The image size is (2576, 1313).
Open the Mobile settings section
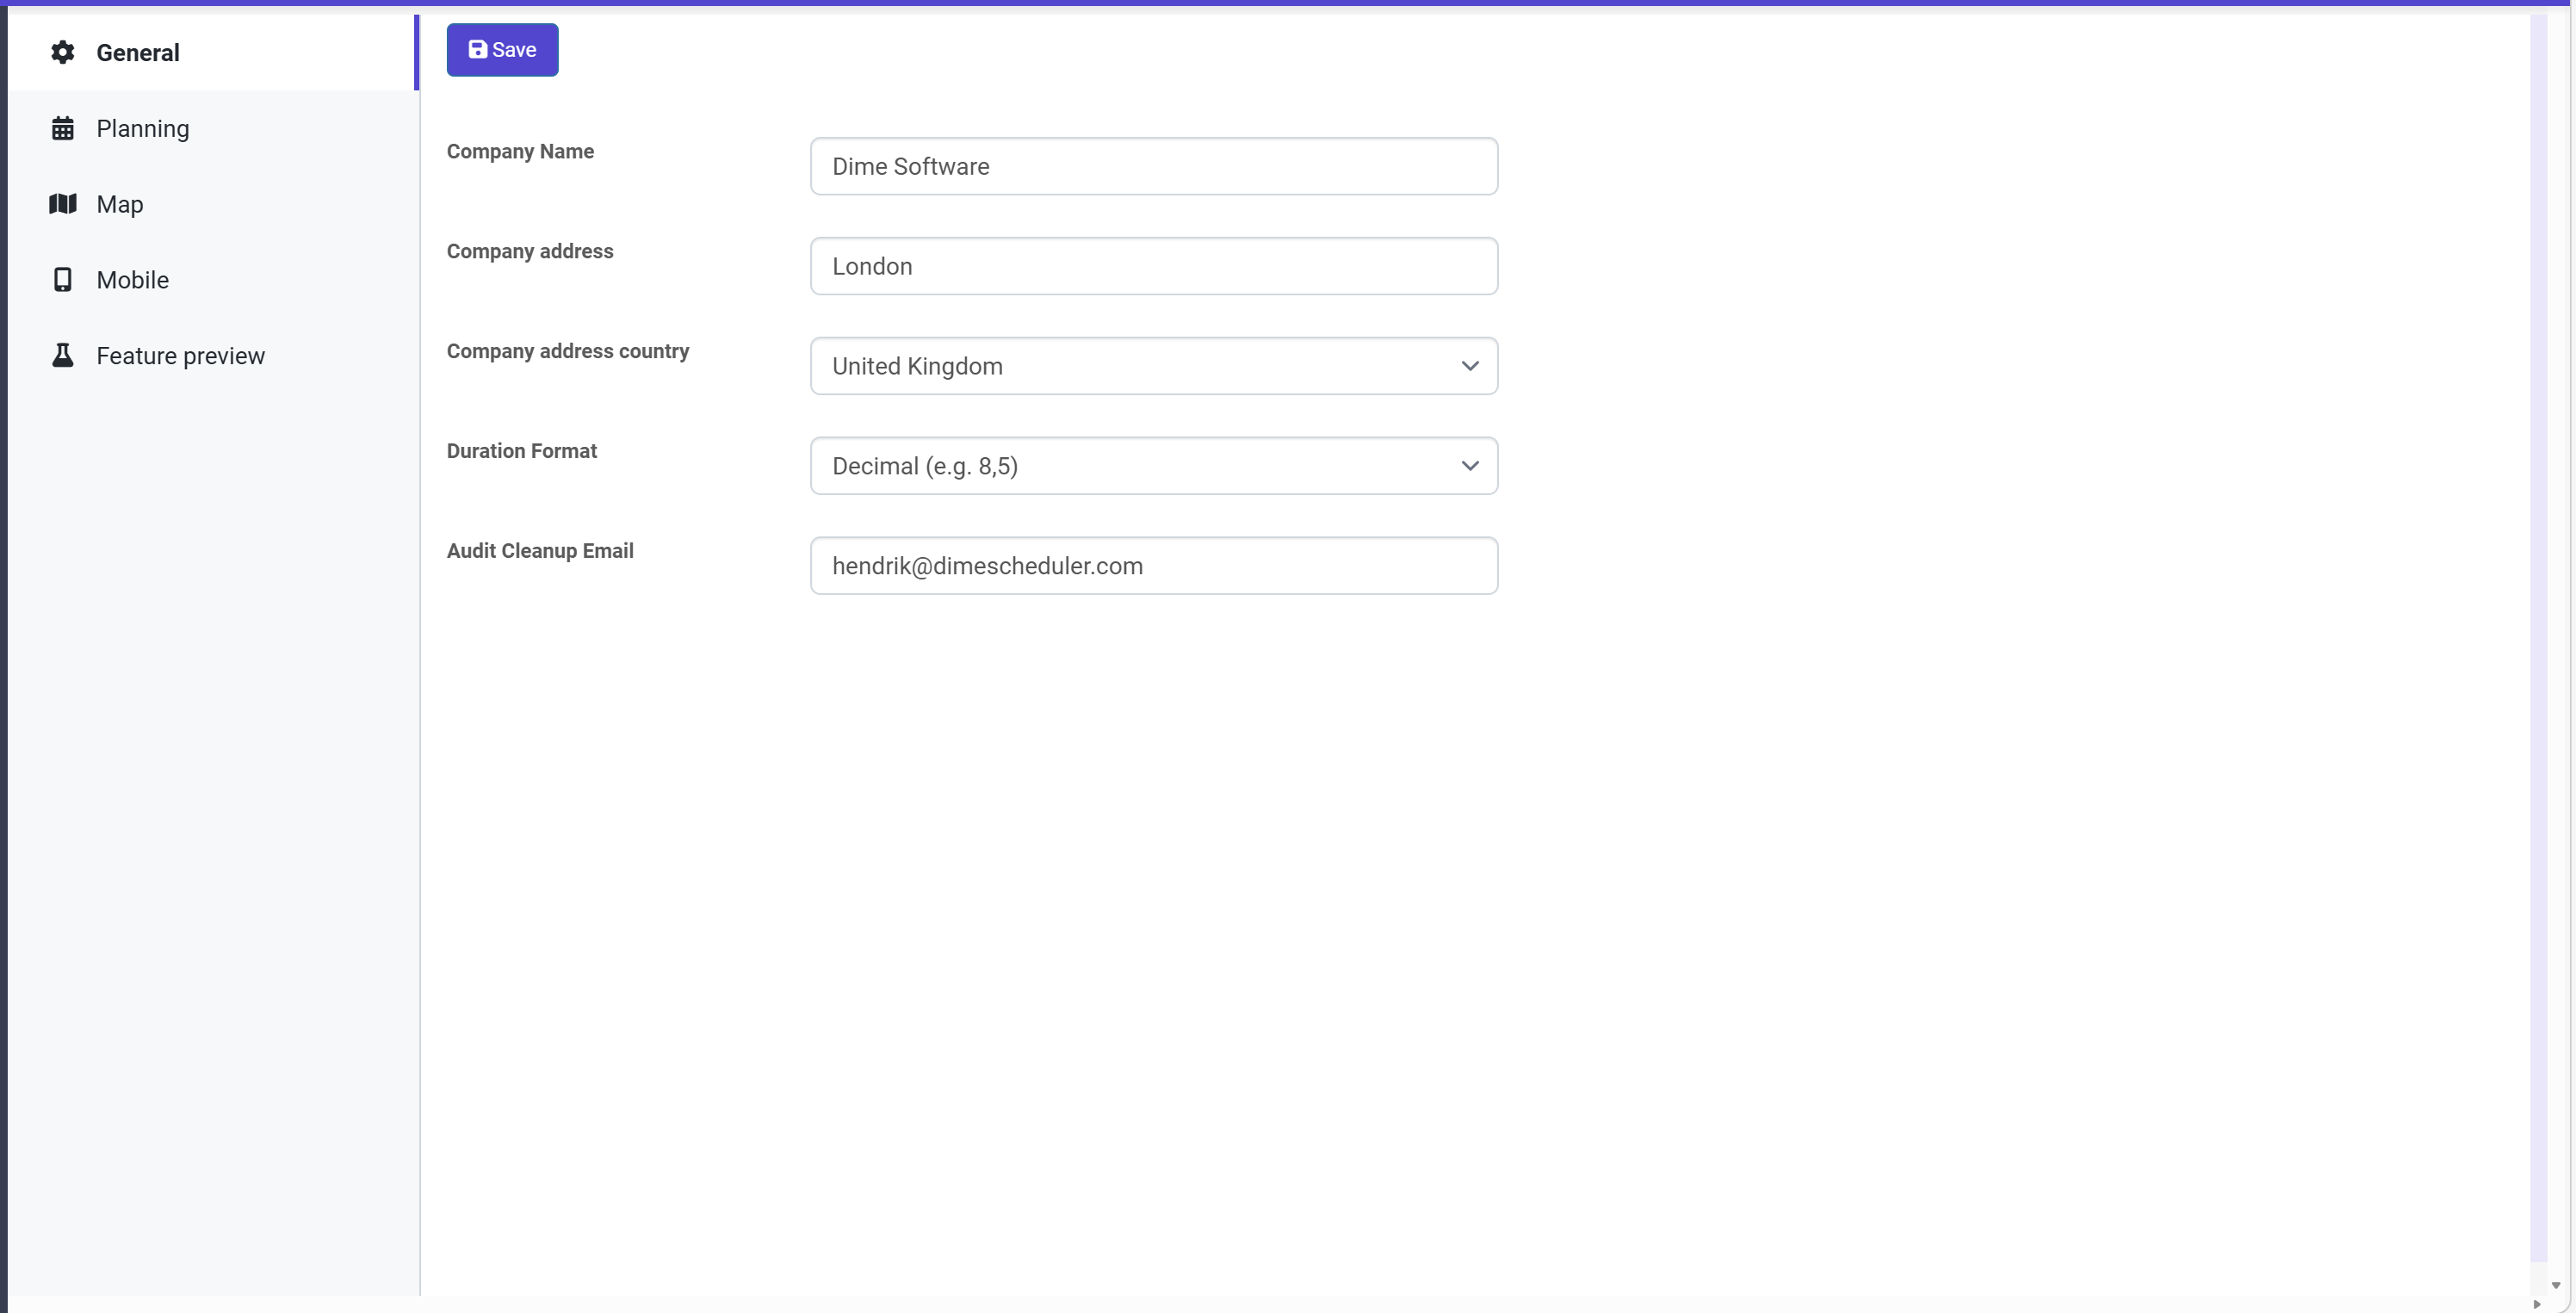[132, 280]
